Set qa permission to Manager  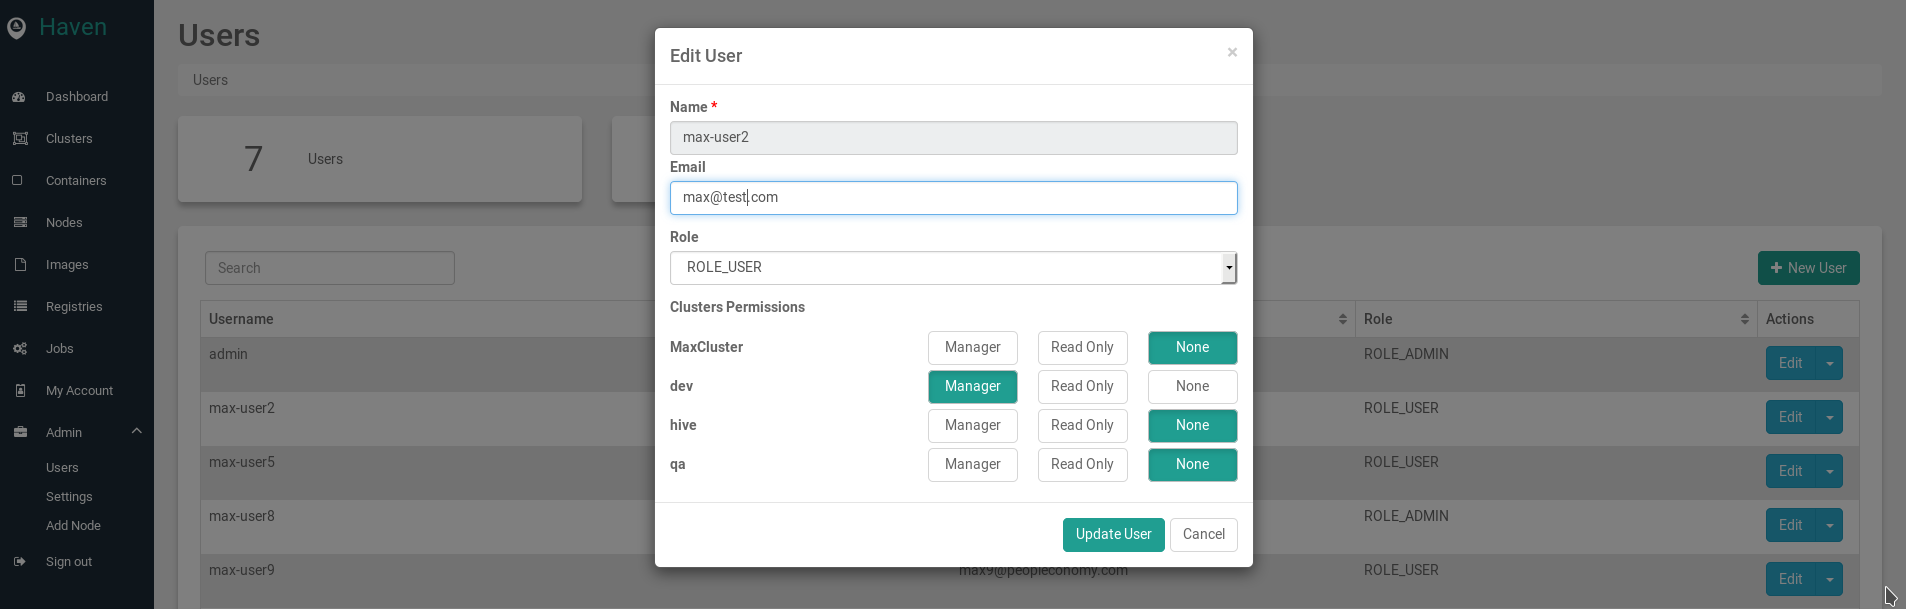pyautogui.click(x=972, y=465)
